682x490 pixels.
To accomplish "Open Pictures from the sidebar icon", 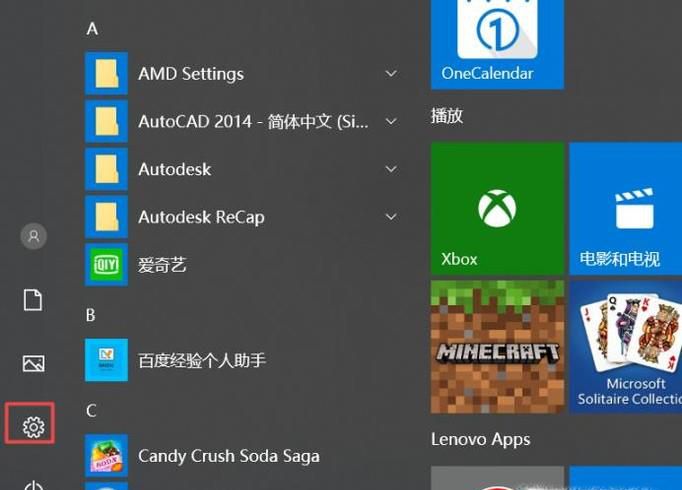I will tap(33, 364).
